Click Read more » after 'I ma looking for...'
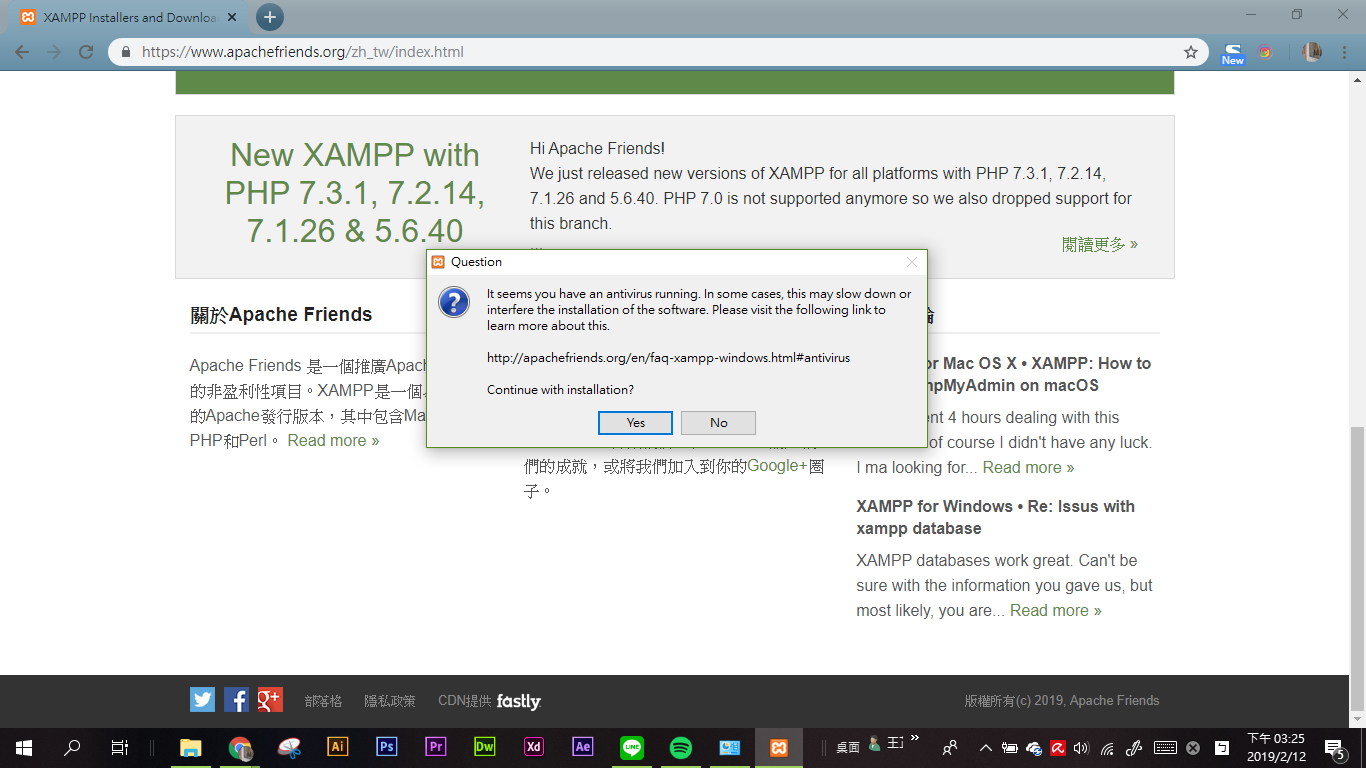 pos(1028,467)
